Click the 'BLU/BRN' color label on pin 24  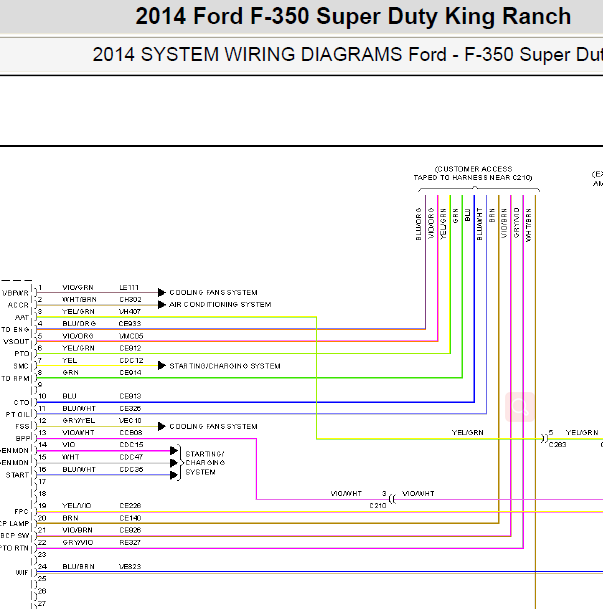point(78,567)
